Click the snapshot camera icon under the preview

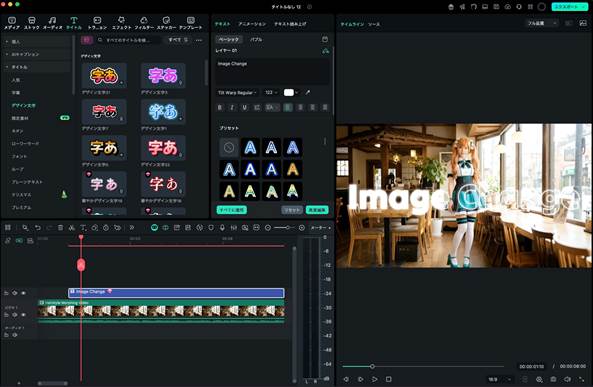click(x=553, y=379)
